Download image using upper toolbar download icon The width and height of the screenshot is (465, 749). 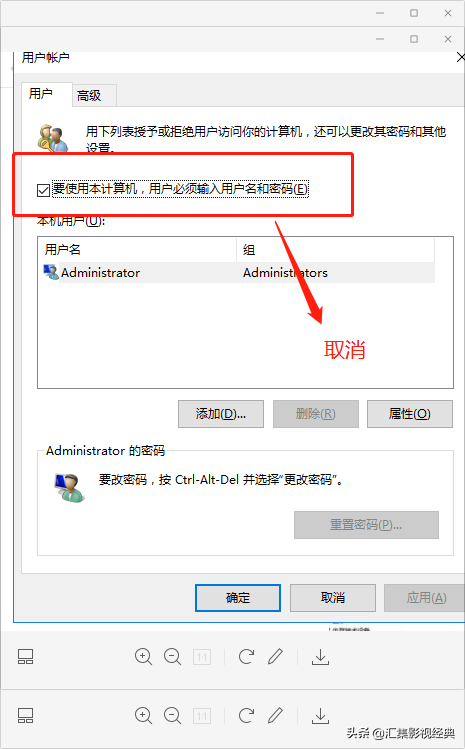pyautogui.click(x=321, y=657)
